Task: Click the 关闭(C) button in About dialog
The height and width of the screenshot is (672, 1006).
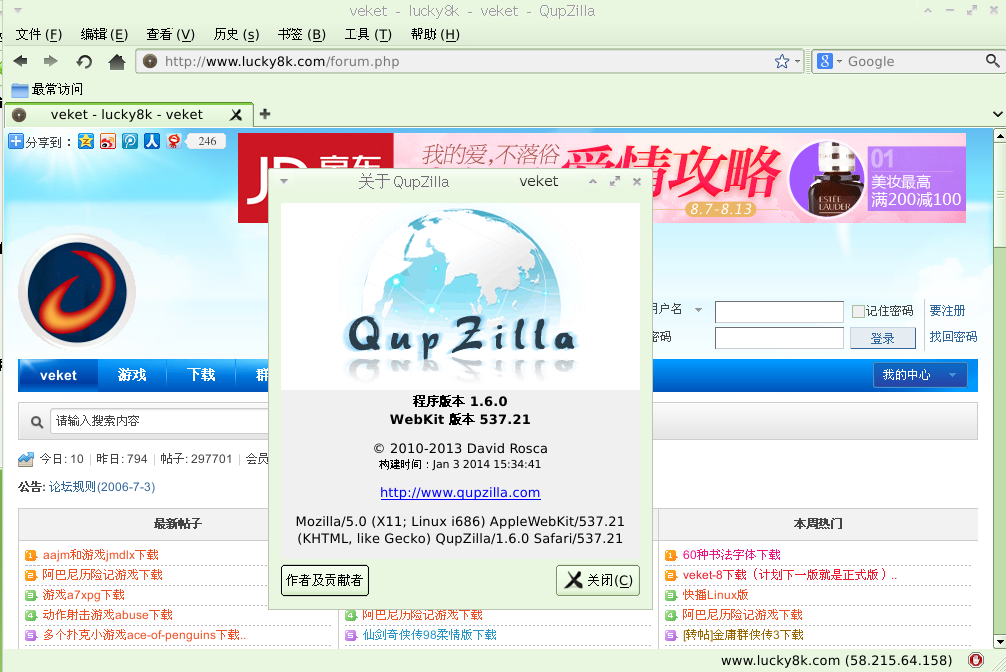Action: click(598, 580)
